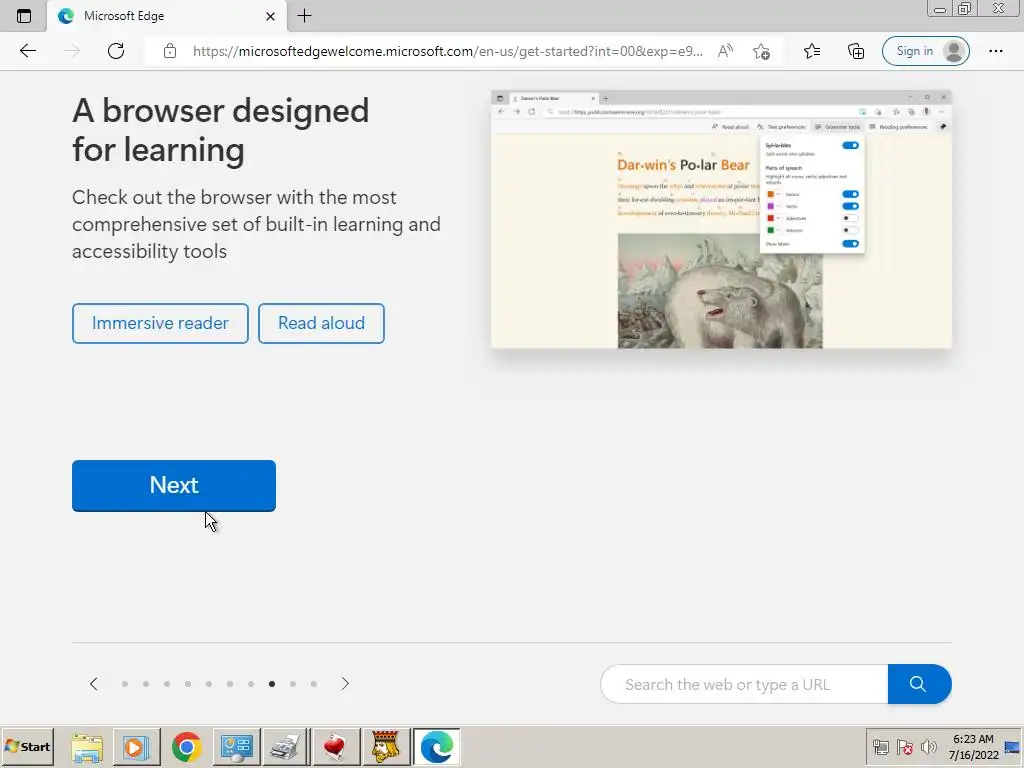This screenshot has width=1024, height=768.
Task: Click the Sign in button
Action: [x=925, y=51]
